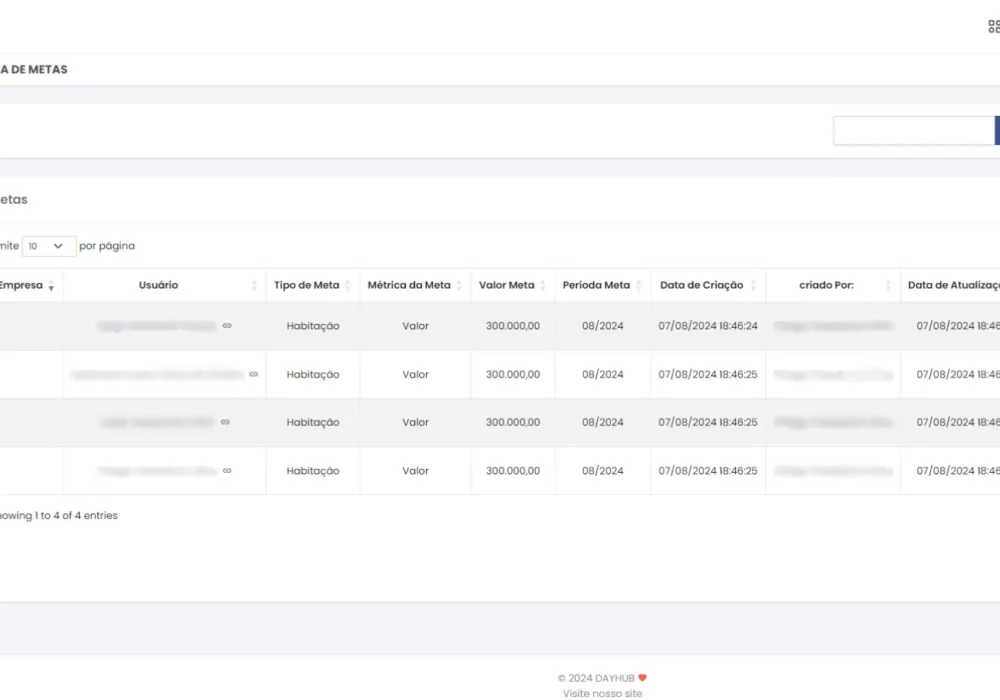Click the link icon in the third row

click(x=225, y=423)
